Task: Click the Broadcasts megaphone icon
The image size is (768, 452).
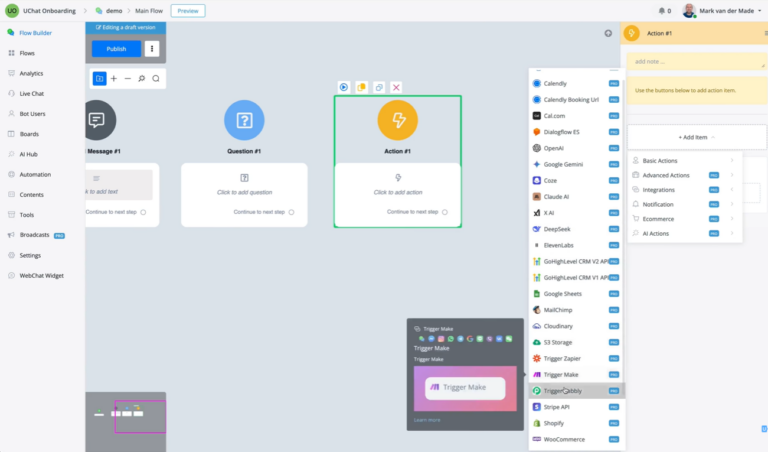Action: click(11, 235)
